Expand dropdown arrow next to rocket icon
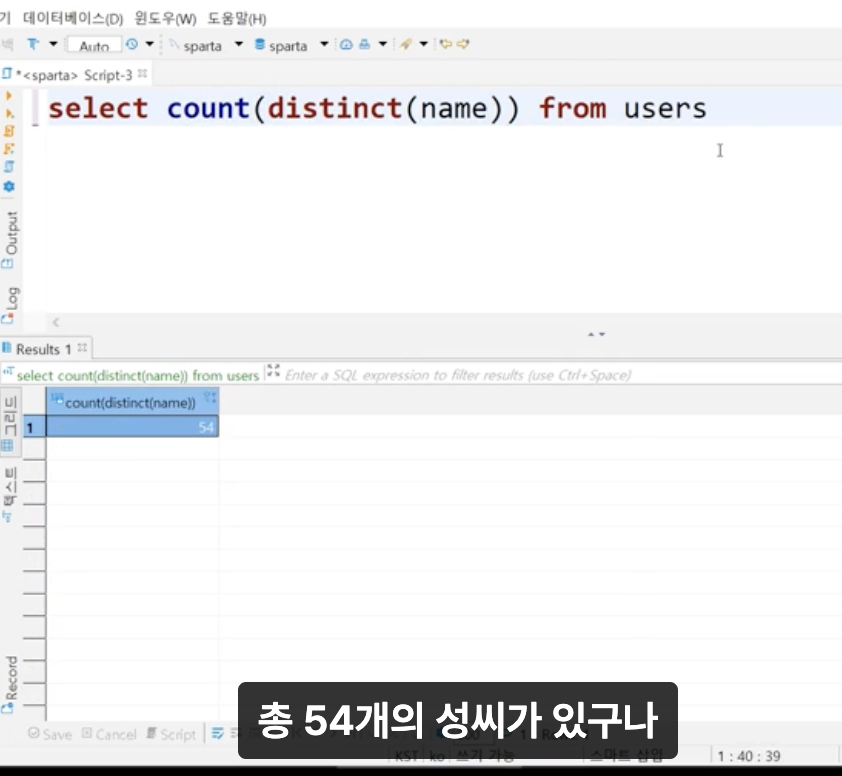 click(424, 44)
